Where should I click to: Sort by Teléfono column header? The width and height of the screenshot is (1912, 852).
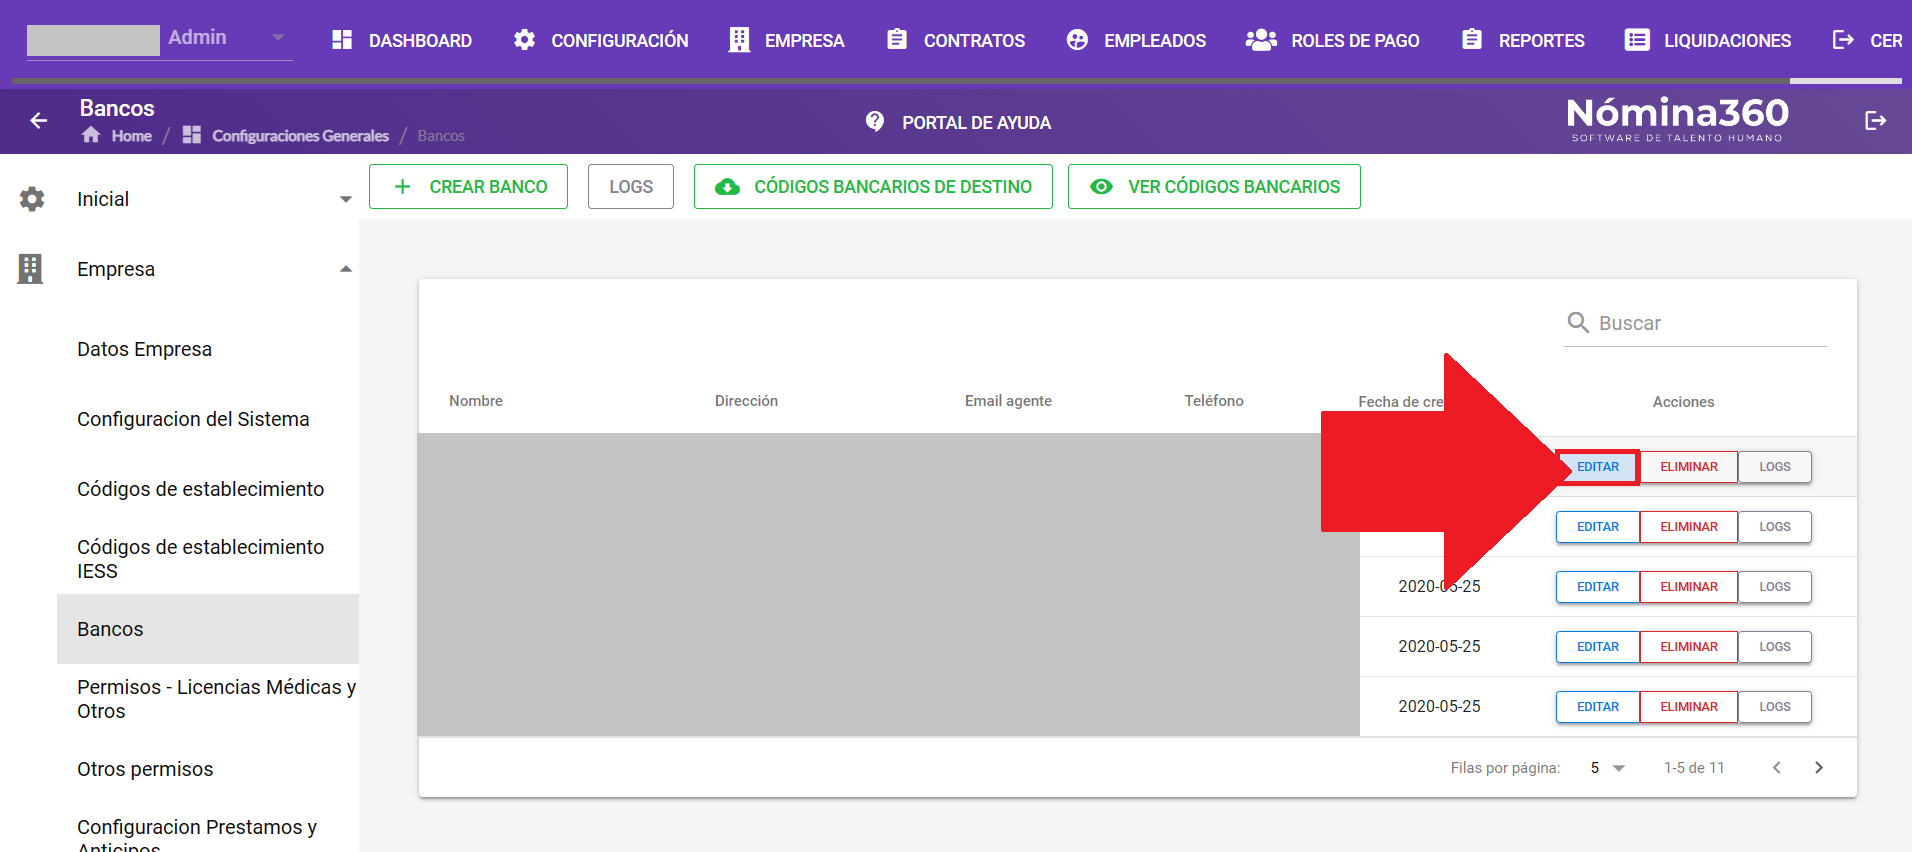pyautogui.click(x=1214, y=401)
